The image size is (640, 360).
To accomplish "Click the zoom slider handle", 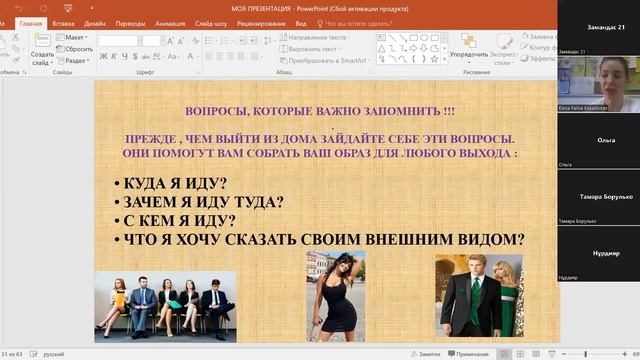I will tap(585, 354).
